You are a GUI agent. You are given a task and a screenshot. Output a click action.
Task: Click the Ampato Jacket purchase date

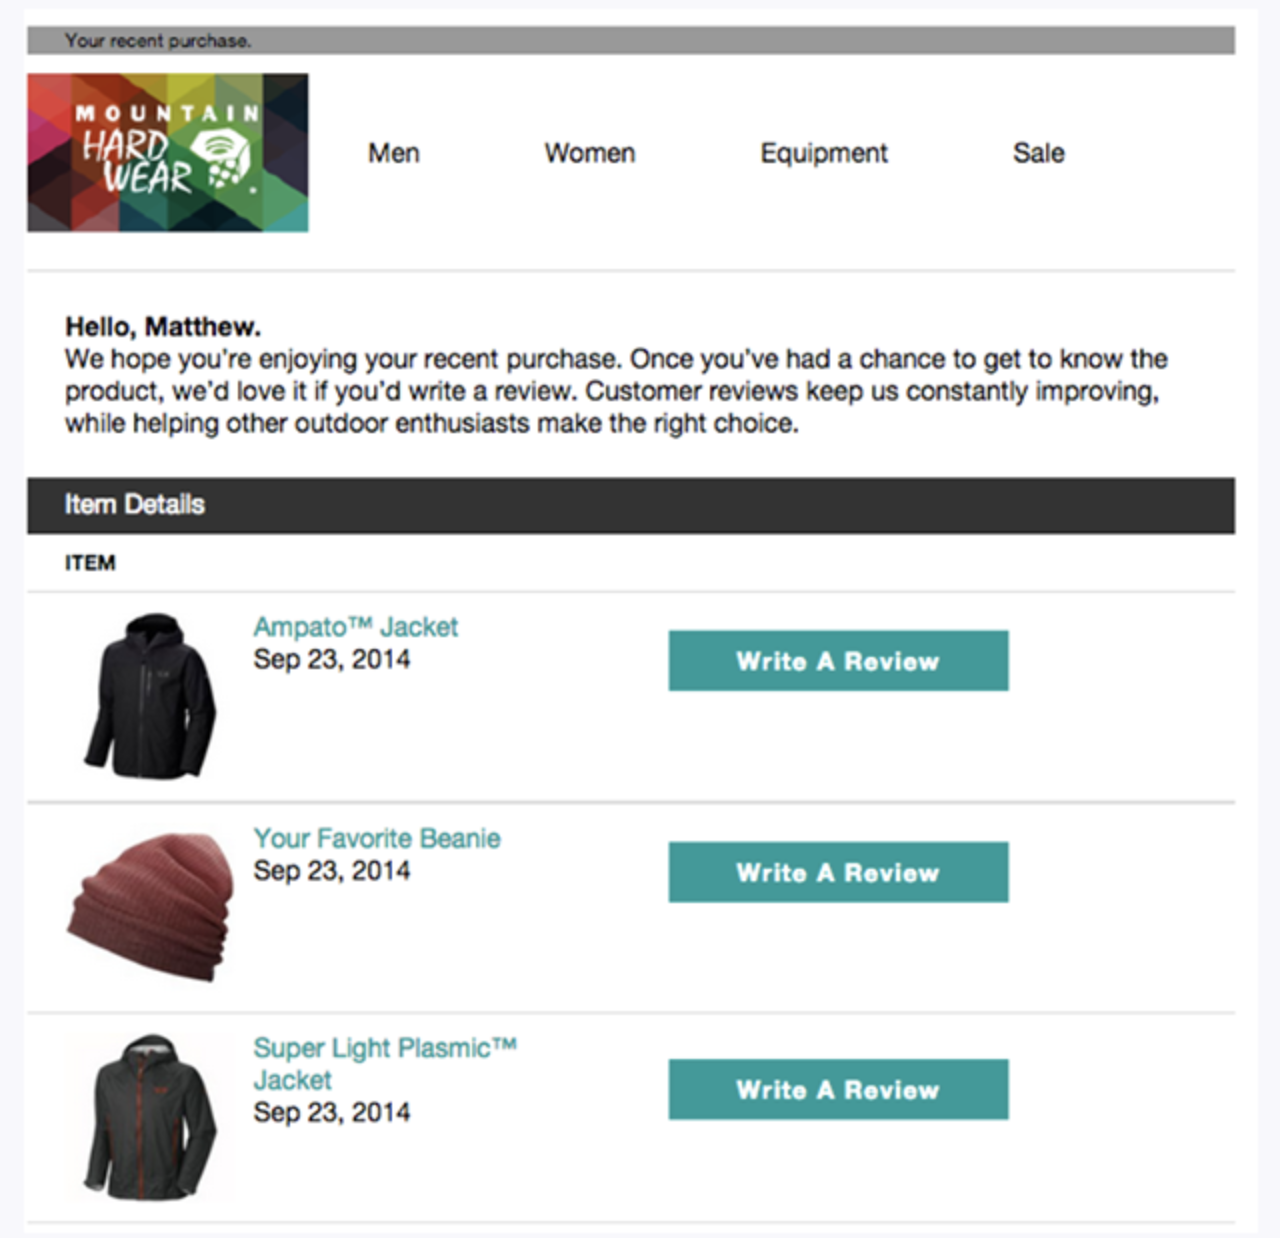[x=332, y=659]
